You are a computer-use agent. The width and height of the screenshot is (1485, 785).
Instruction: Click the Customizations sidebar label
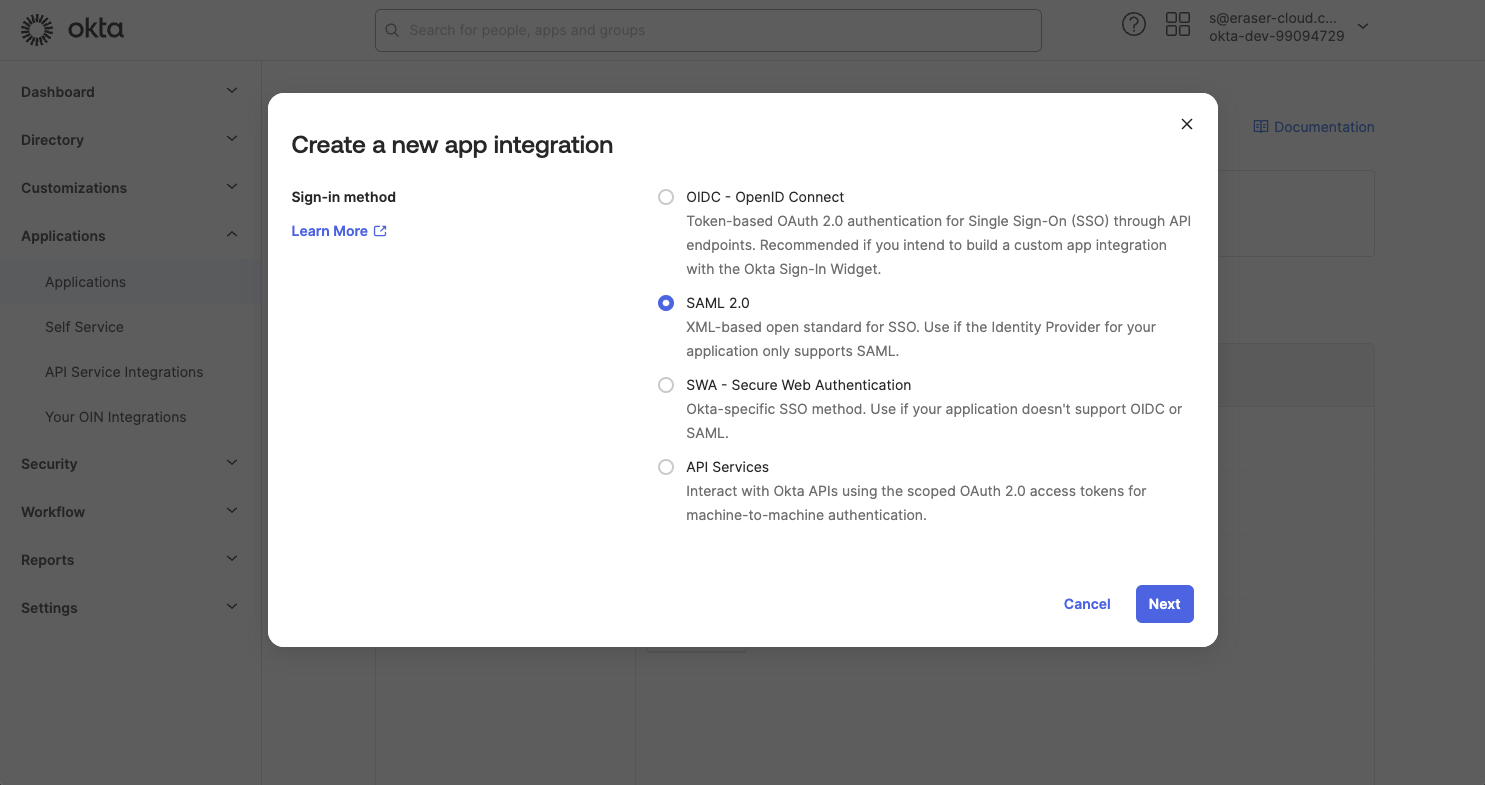(x=74, y=188)
